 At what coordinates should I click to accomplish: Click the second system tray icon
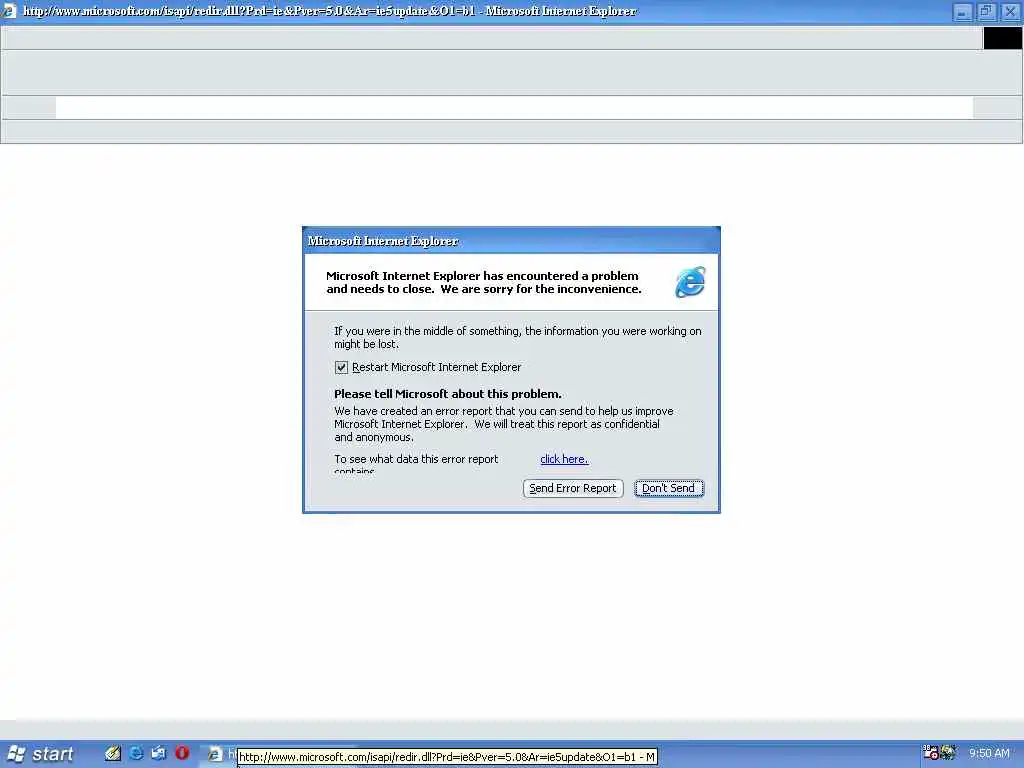point(948,752)
